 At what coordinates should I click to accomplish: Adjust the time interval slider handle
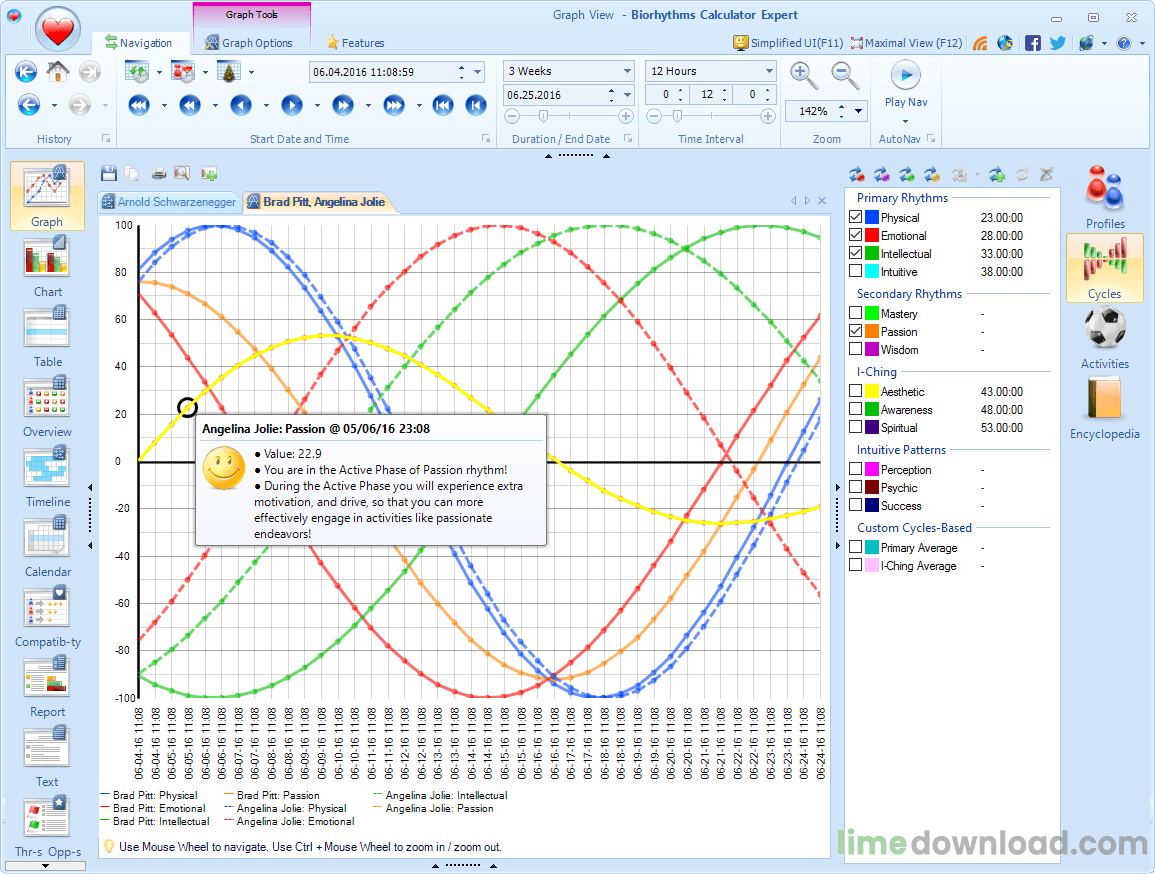pos(677,116)
